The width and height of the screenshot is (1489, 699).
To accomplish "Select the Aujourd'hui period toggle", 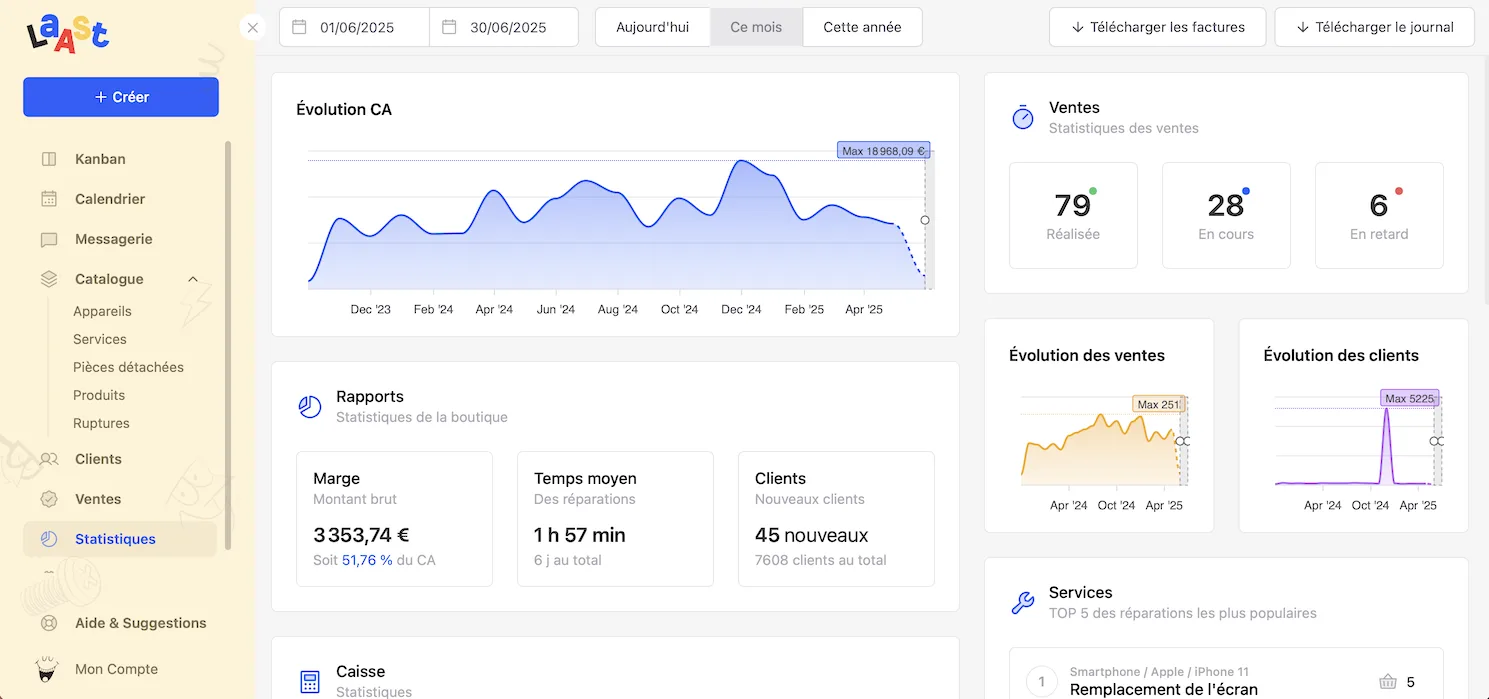I will (x=653, y=27).
